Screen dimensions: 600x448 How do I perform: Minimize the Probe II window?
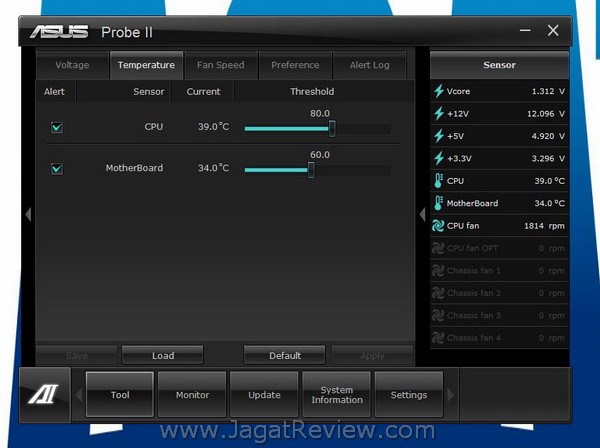pyautogui.click(x=525, y=30)
